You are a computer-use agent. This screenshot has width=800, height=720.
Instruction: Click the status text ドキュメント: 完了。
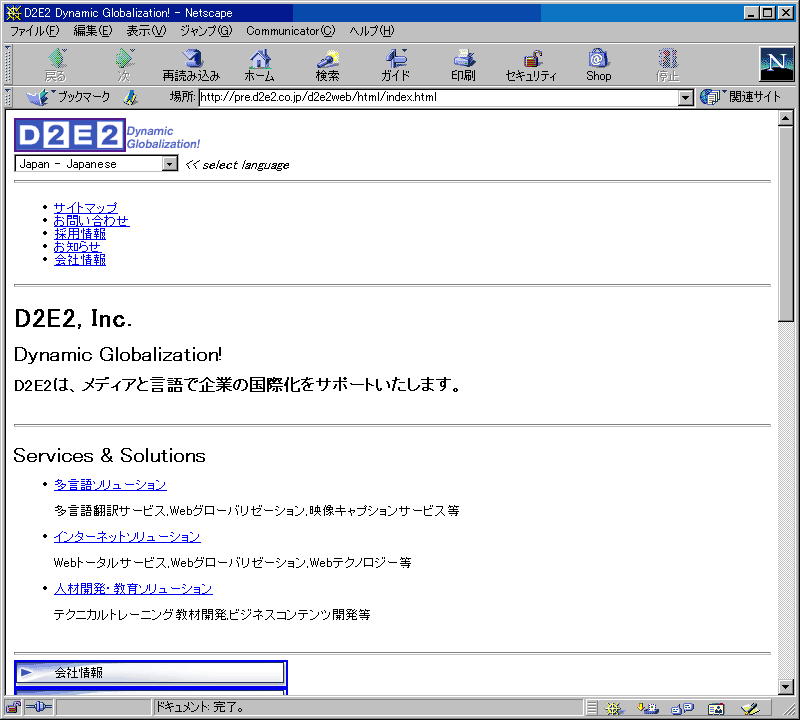point(200,707)
